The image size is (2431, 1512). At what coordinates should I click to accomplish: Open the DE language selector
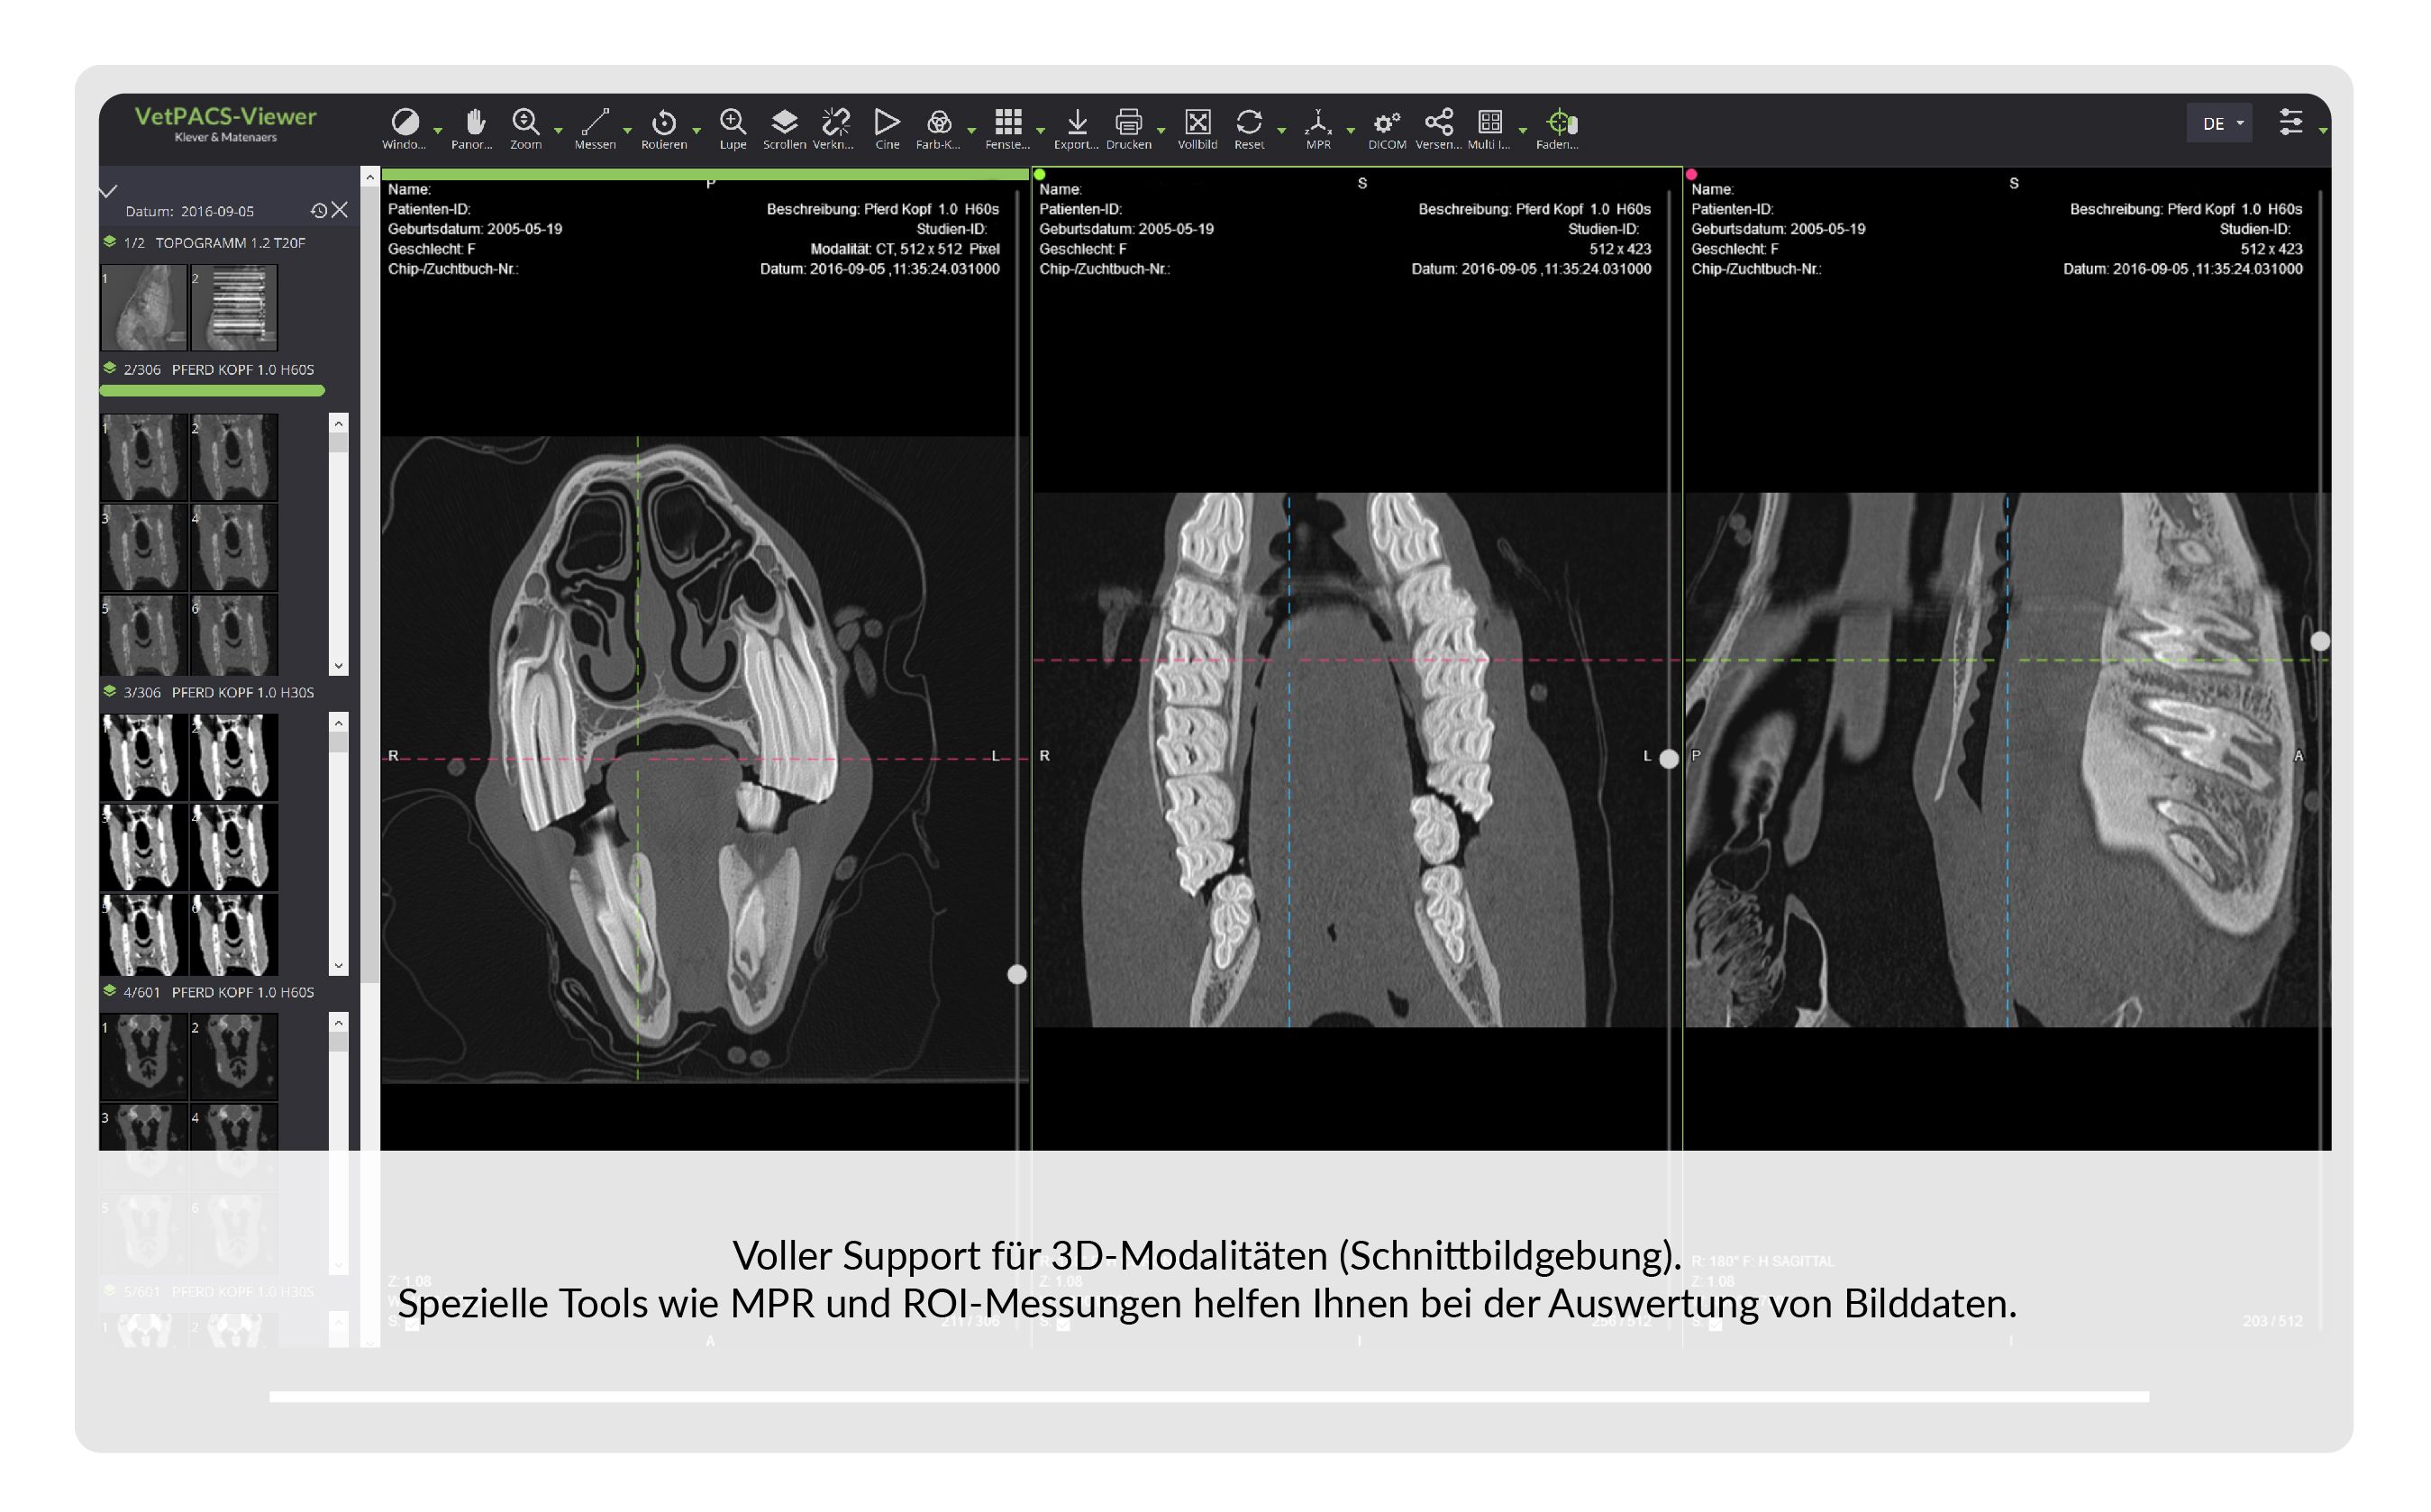point(2218,122)
